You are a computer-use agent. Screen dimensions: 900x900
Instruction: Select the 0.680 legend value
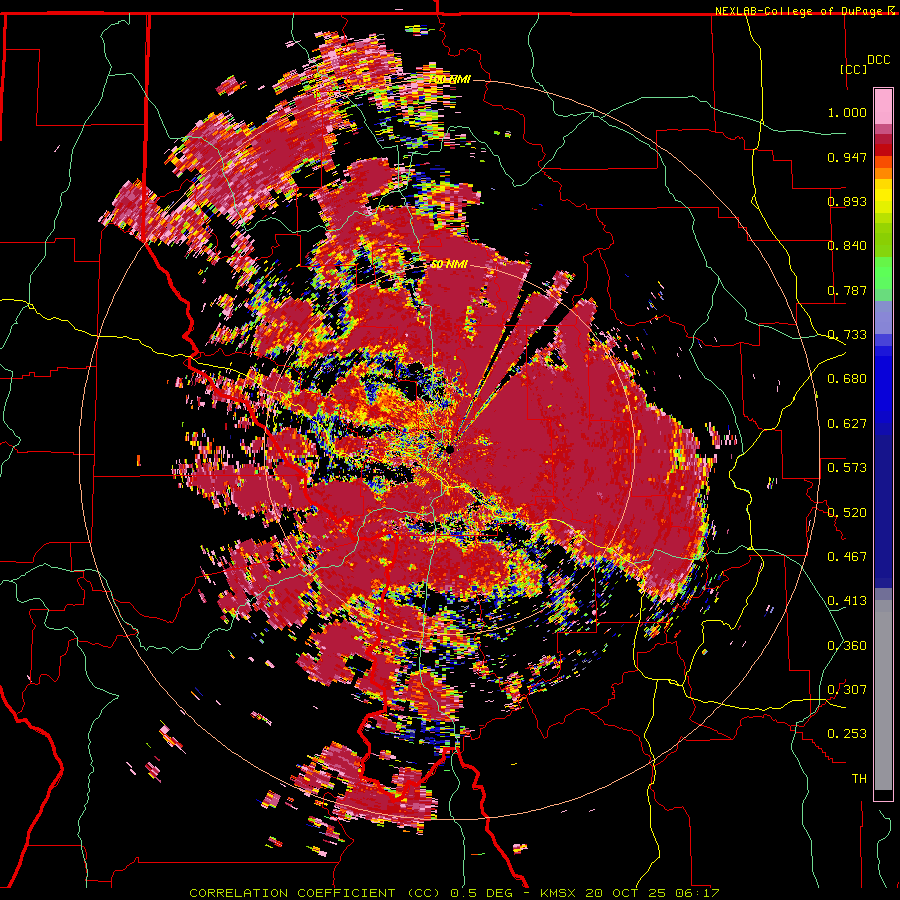click(x=847, y=379)
